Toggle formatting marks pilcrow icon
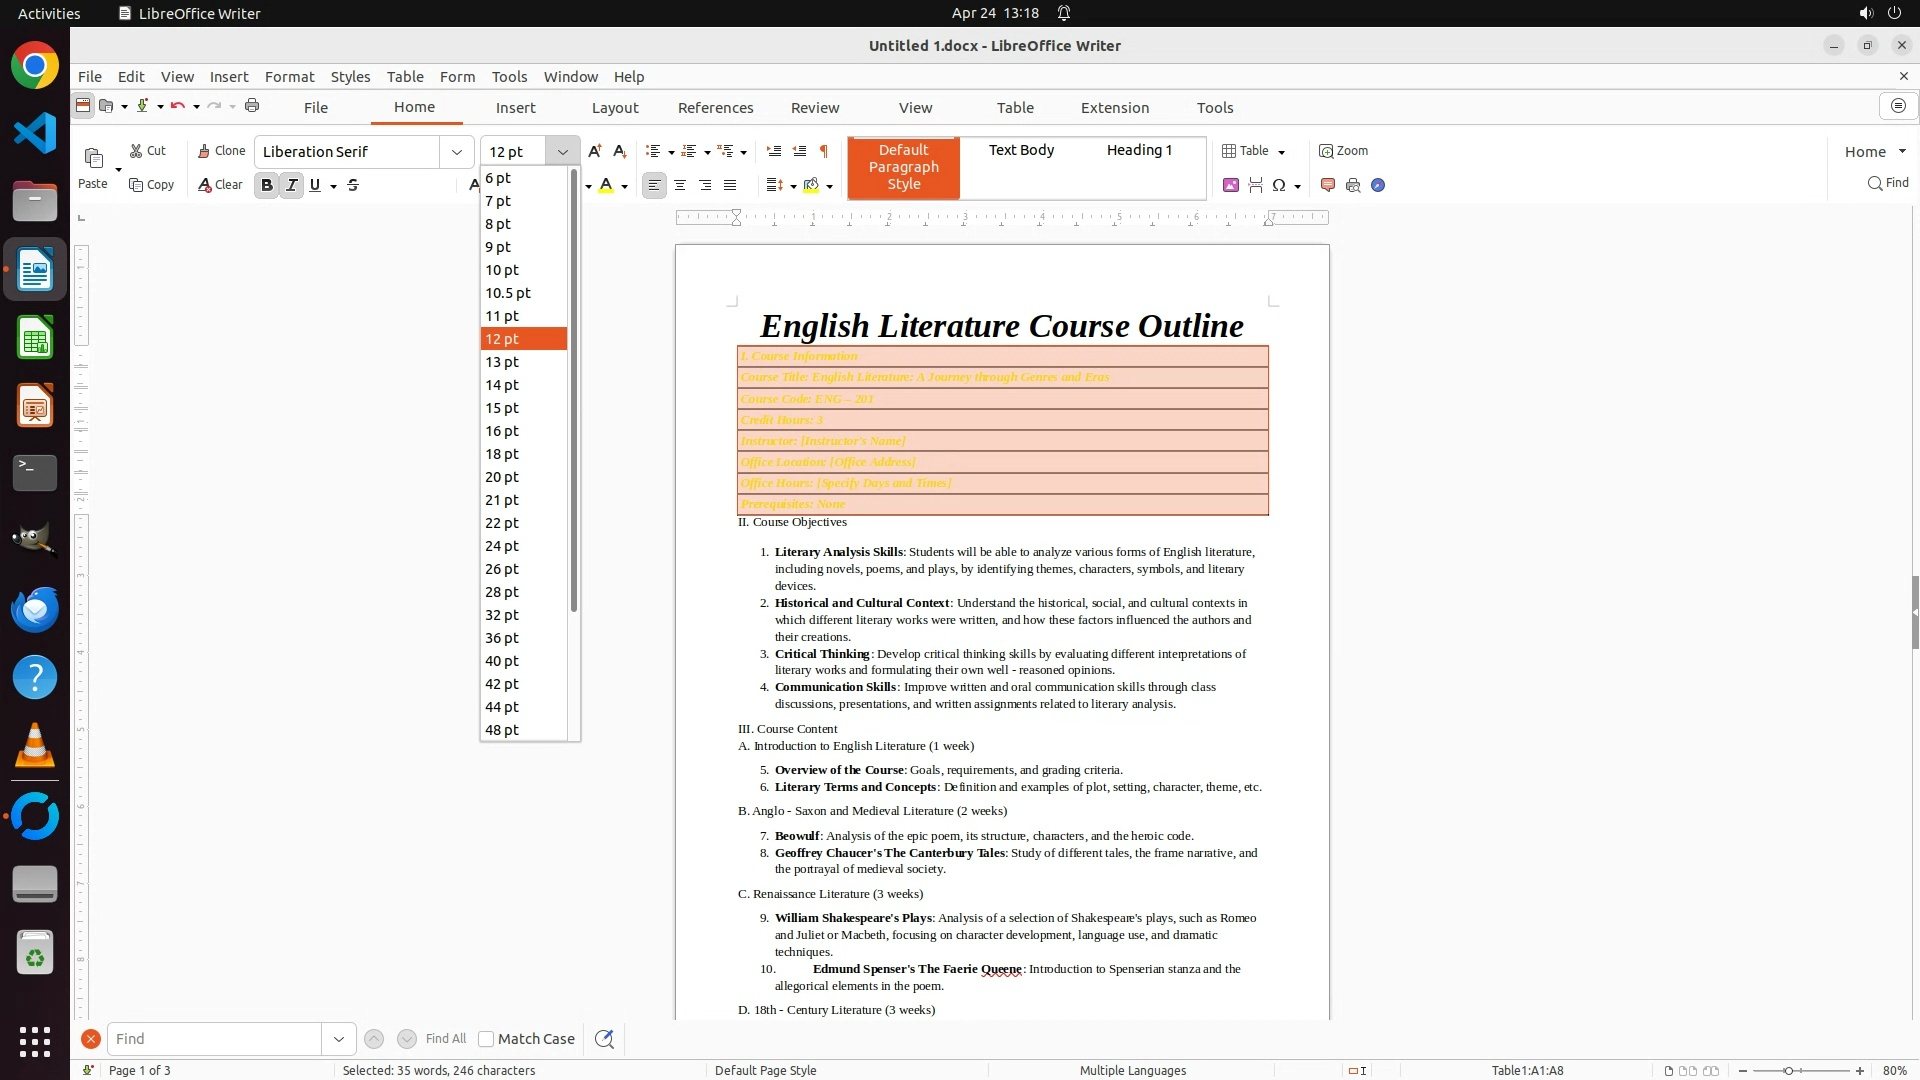Image resolution: width=1920 pixels, height=1080 pixels. (824, 151)
